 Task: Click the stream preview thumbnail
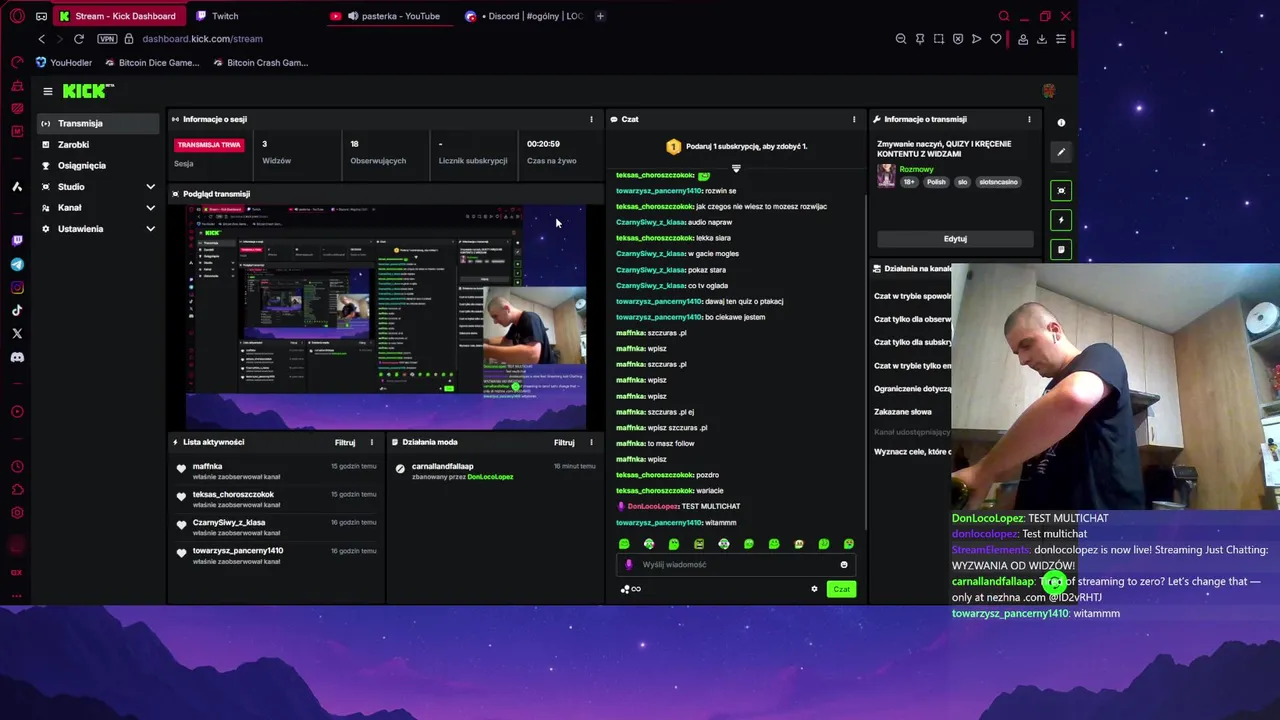(385, 317)
